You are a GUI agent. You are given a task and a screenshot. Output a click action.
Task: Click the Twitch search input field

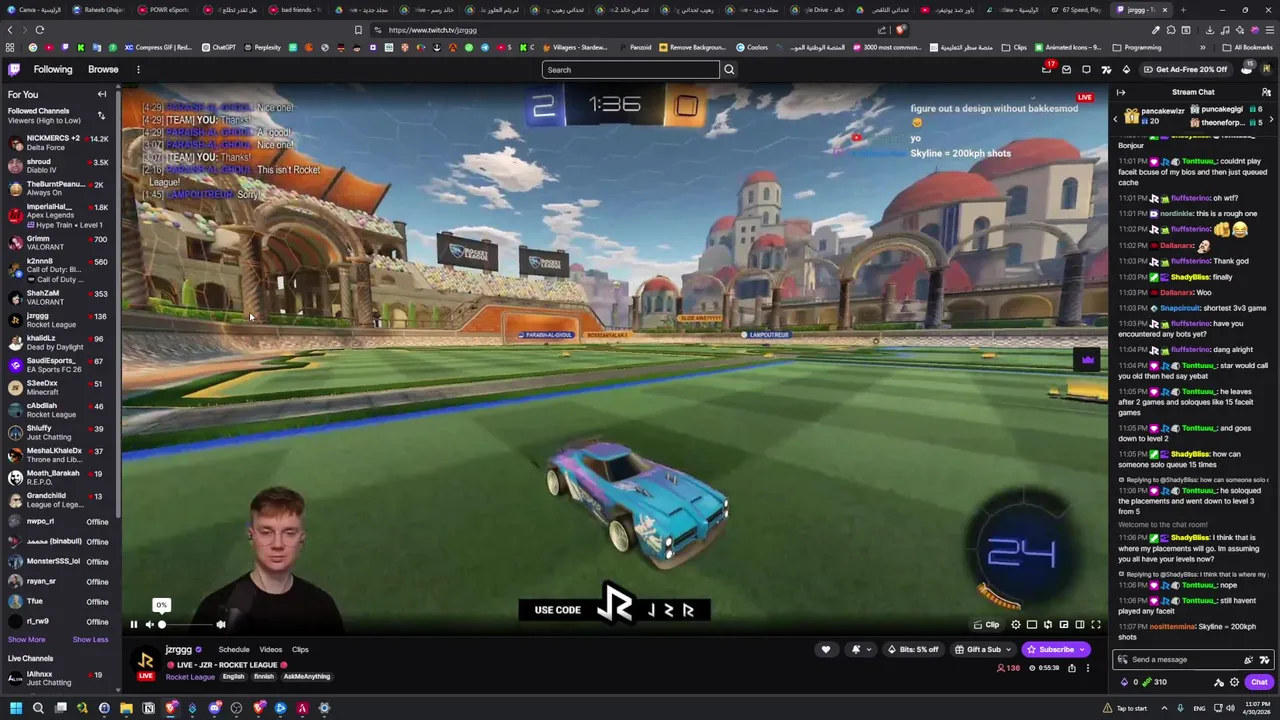pyautogui.click(x=631, y=70)
